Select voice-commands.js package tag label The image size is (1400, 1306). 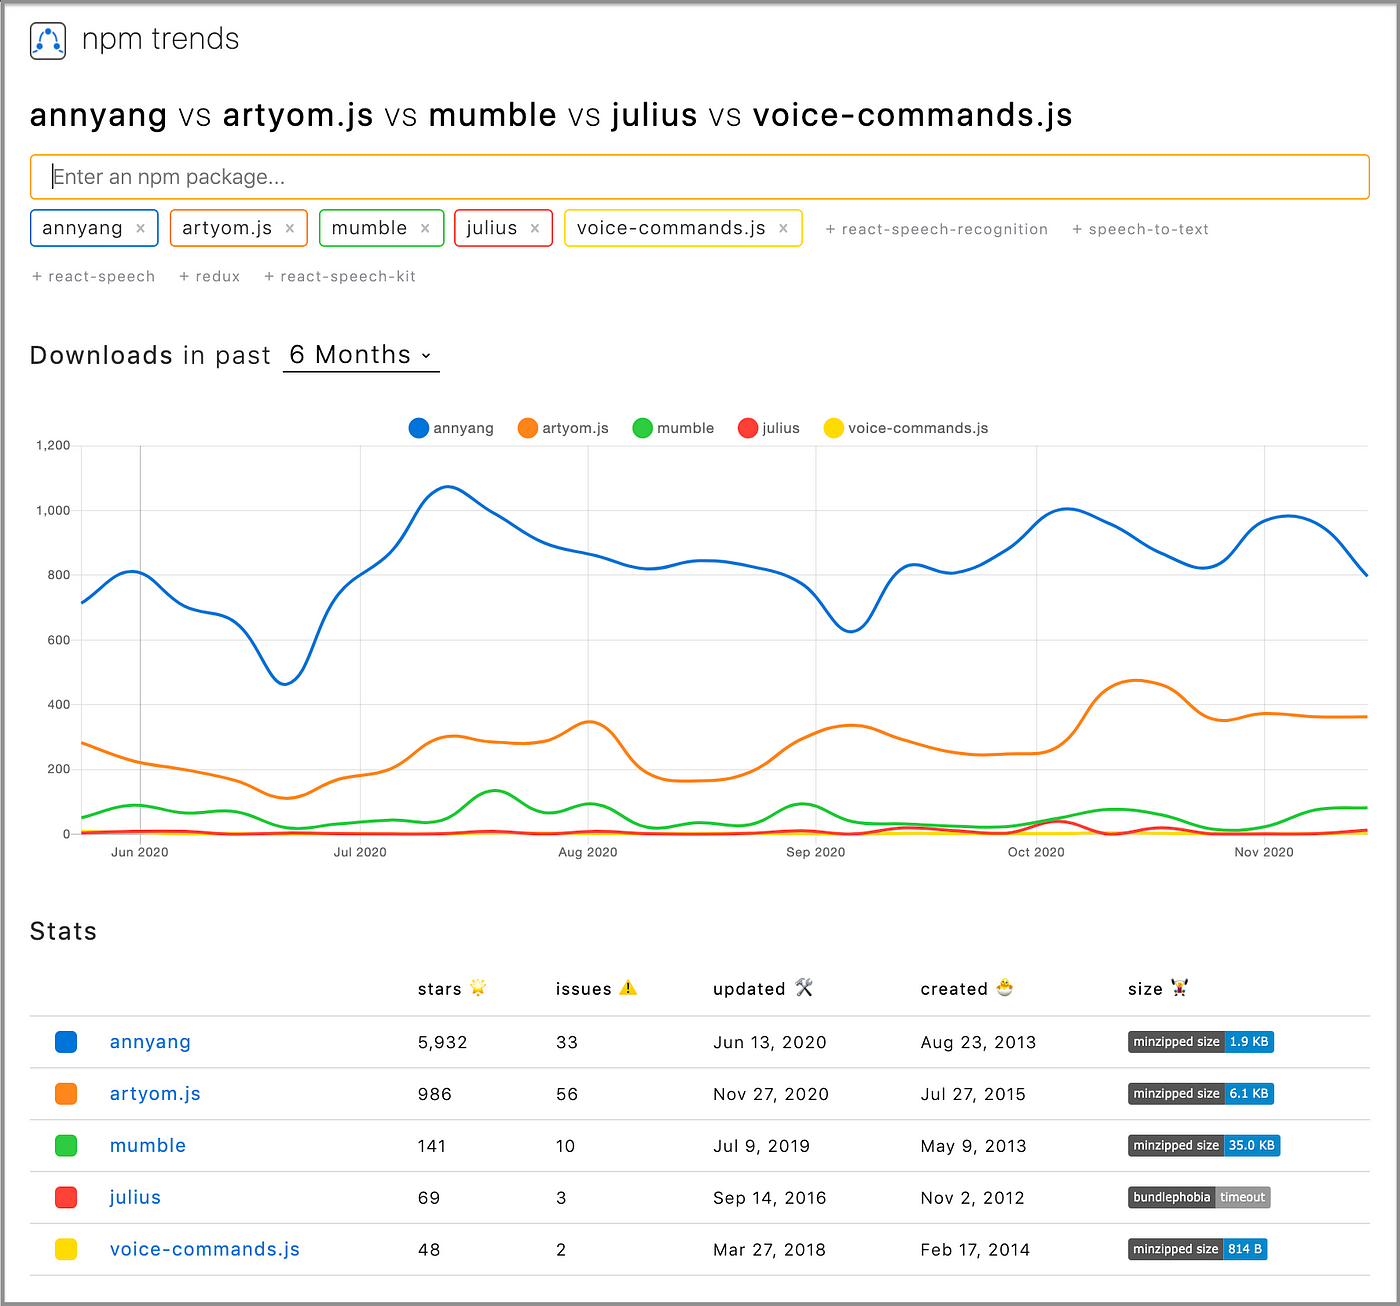[671, 229]
